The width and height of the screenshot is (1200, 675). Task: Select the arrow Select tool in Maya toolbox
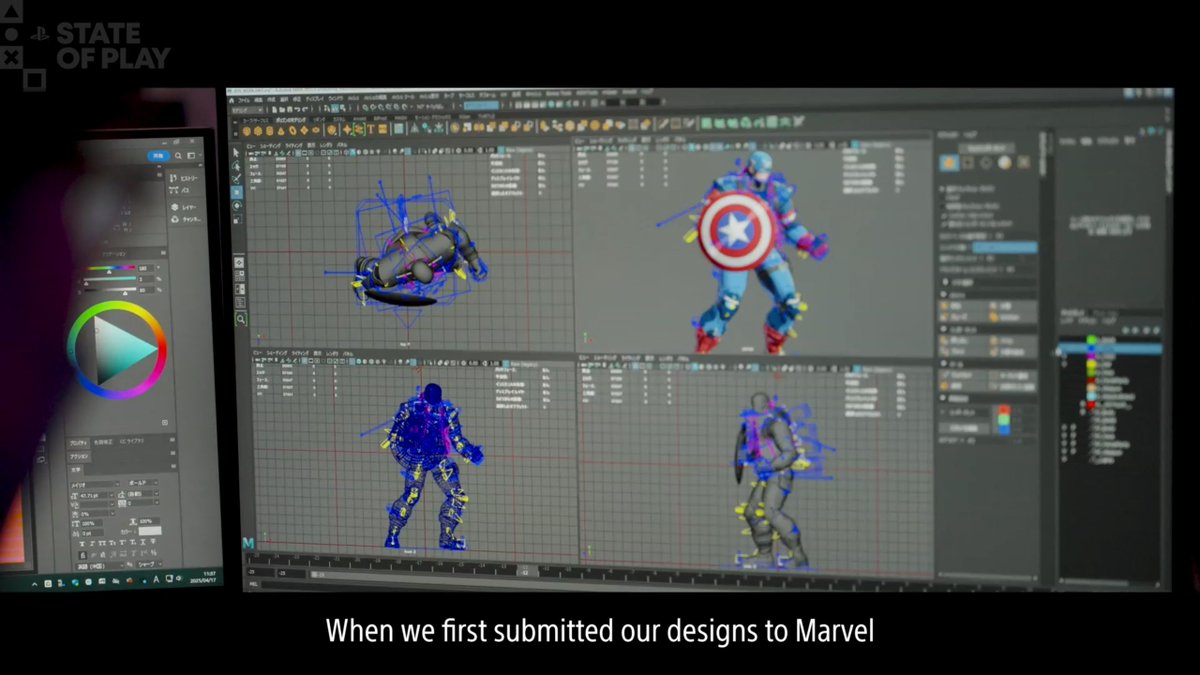pos(237,152)
